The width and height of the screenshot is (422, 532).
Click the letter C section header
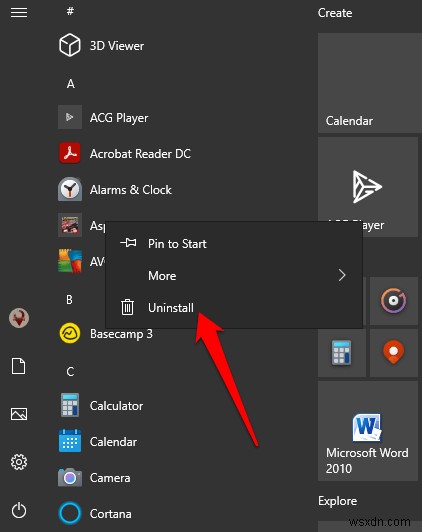click(x=70, y=372)
